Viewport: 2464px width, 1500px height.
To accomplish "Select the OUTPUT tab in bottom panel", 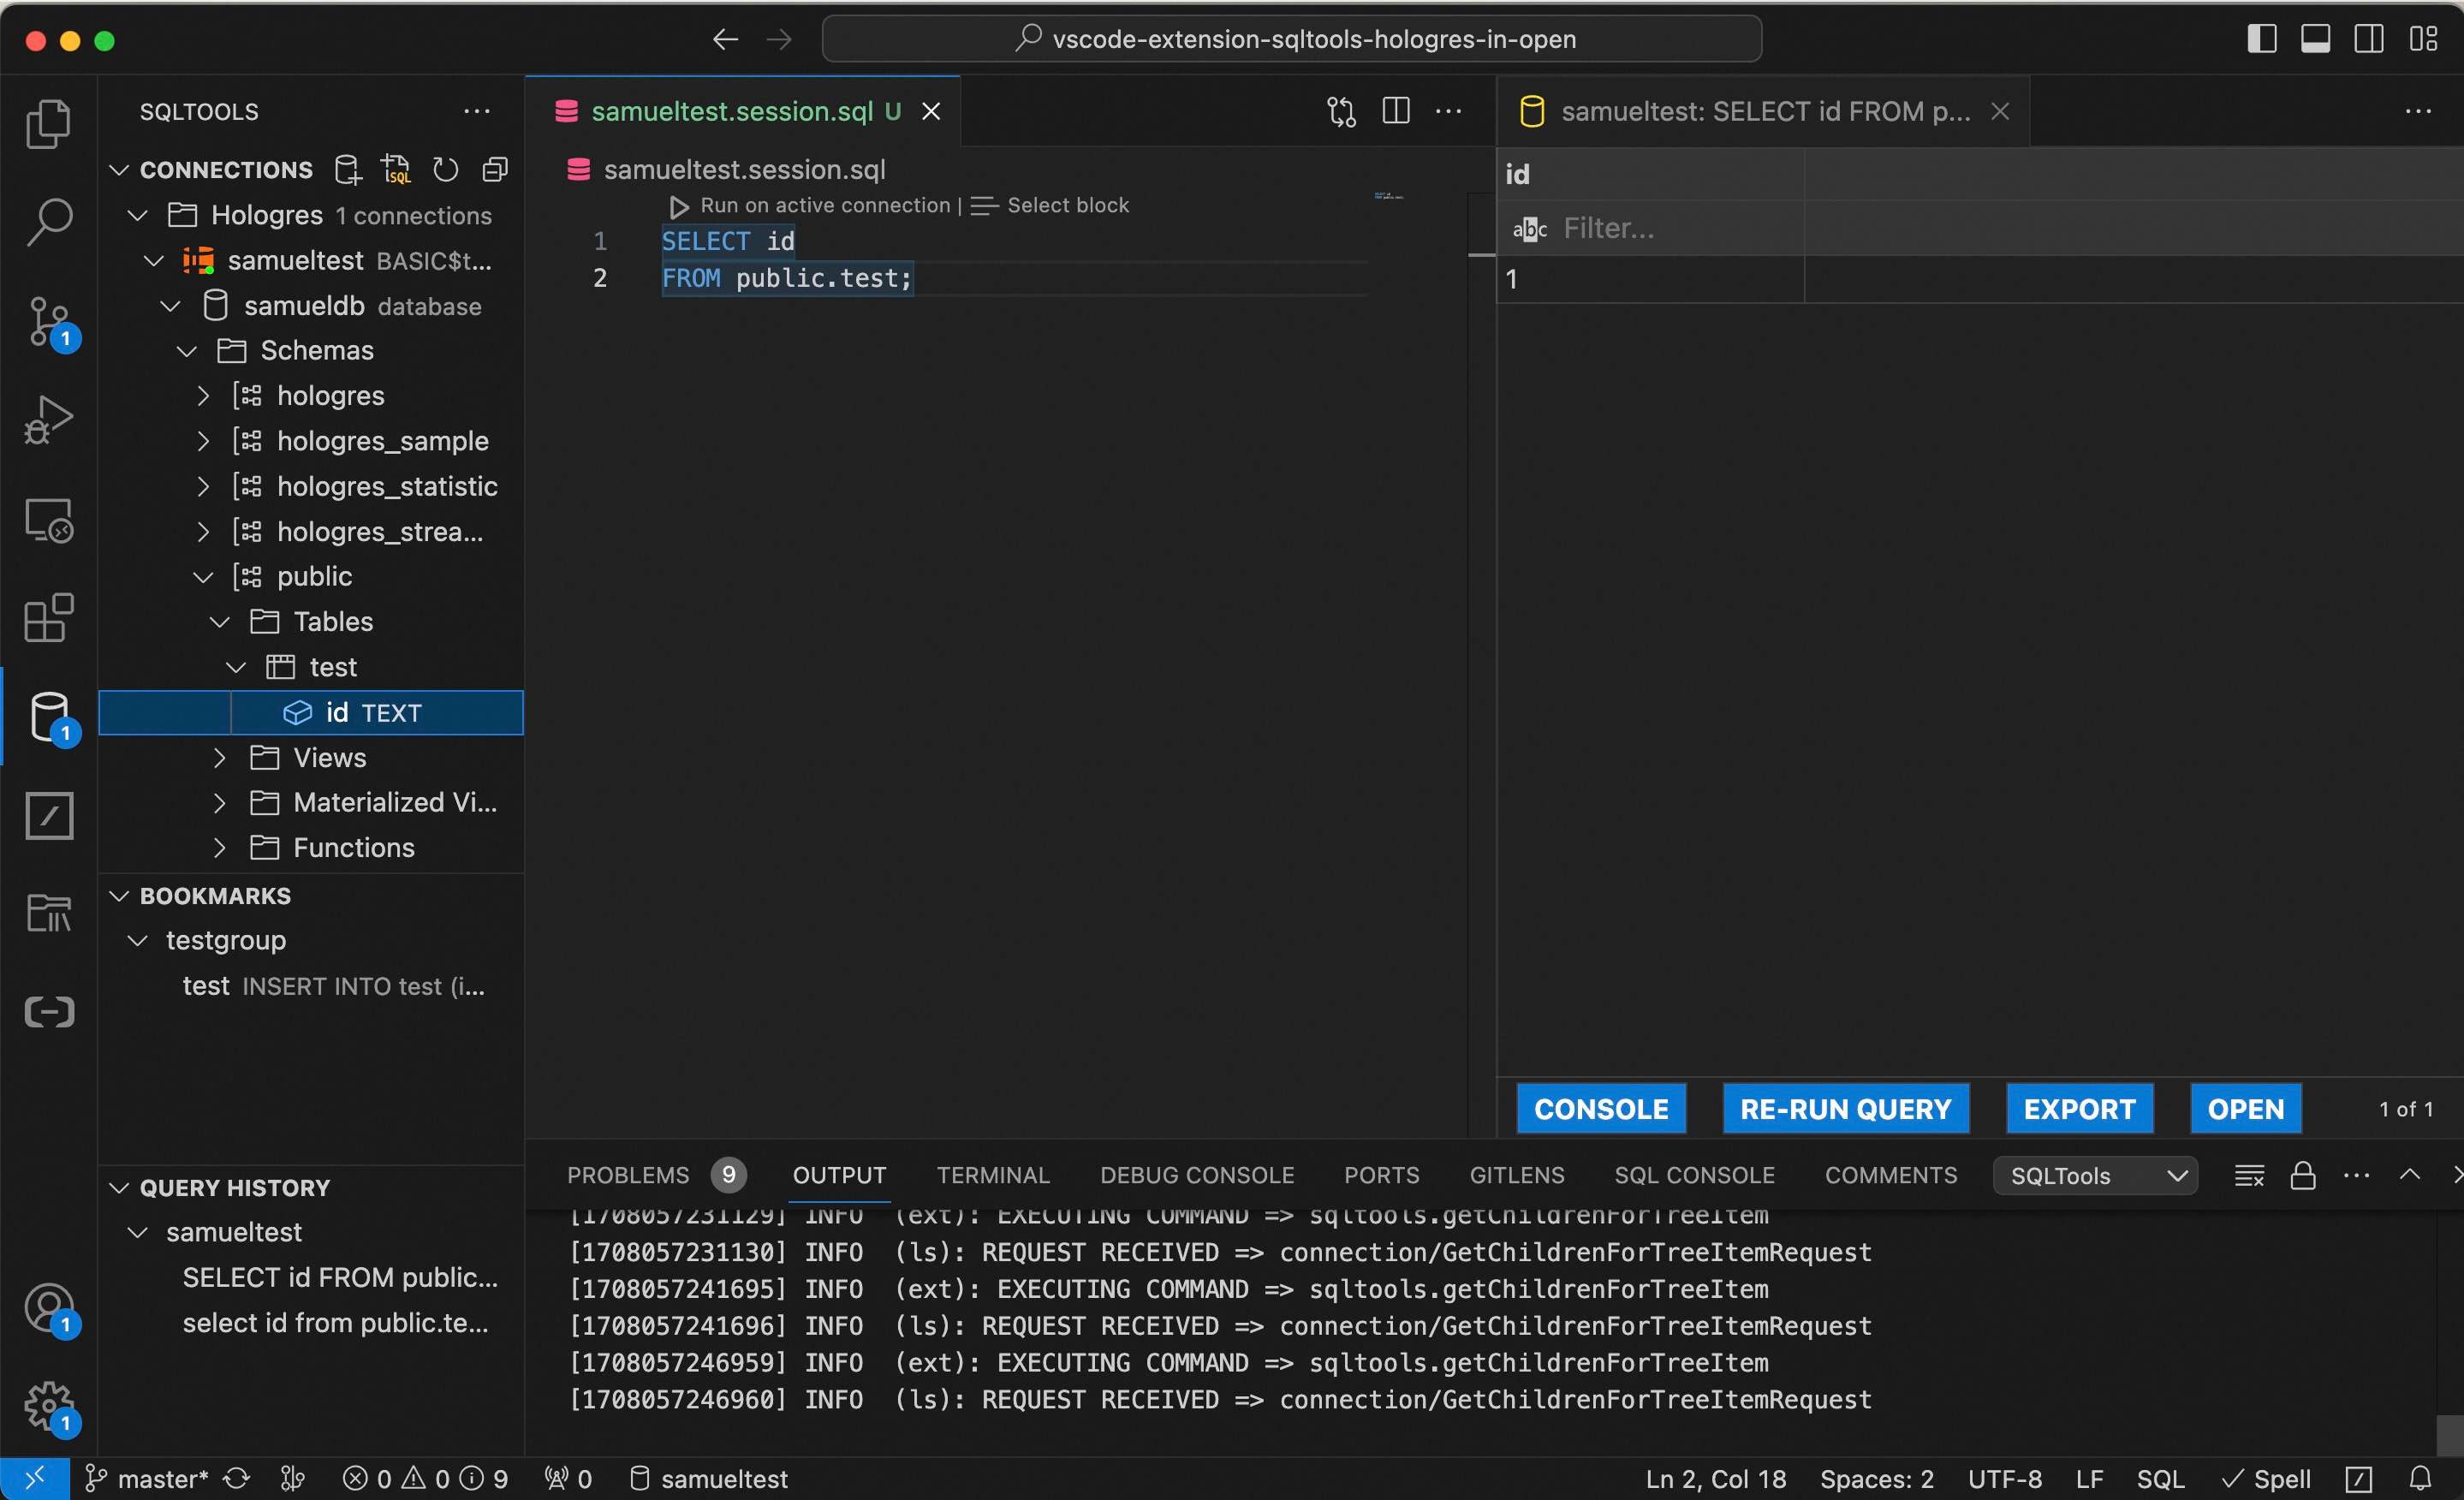I will click(840, 1173).
